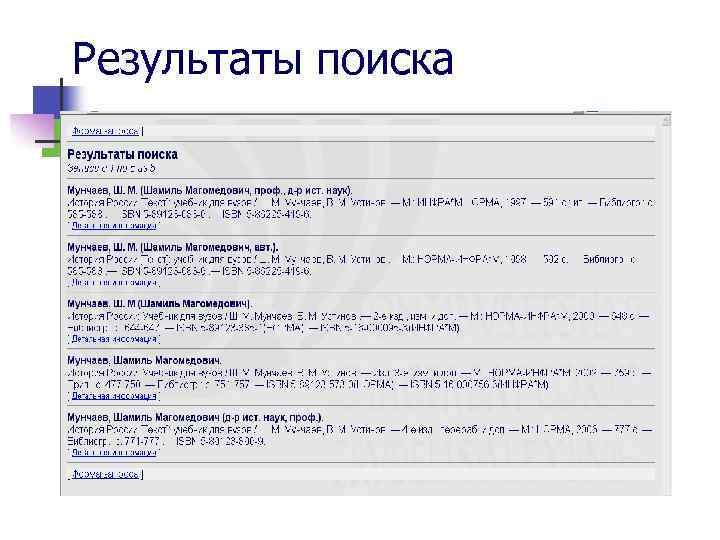720x540 pixels.
Task: Click the scrollbar up arrow of the results window
Action: pyautogui.click(x=666, y=122)
